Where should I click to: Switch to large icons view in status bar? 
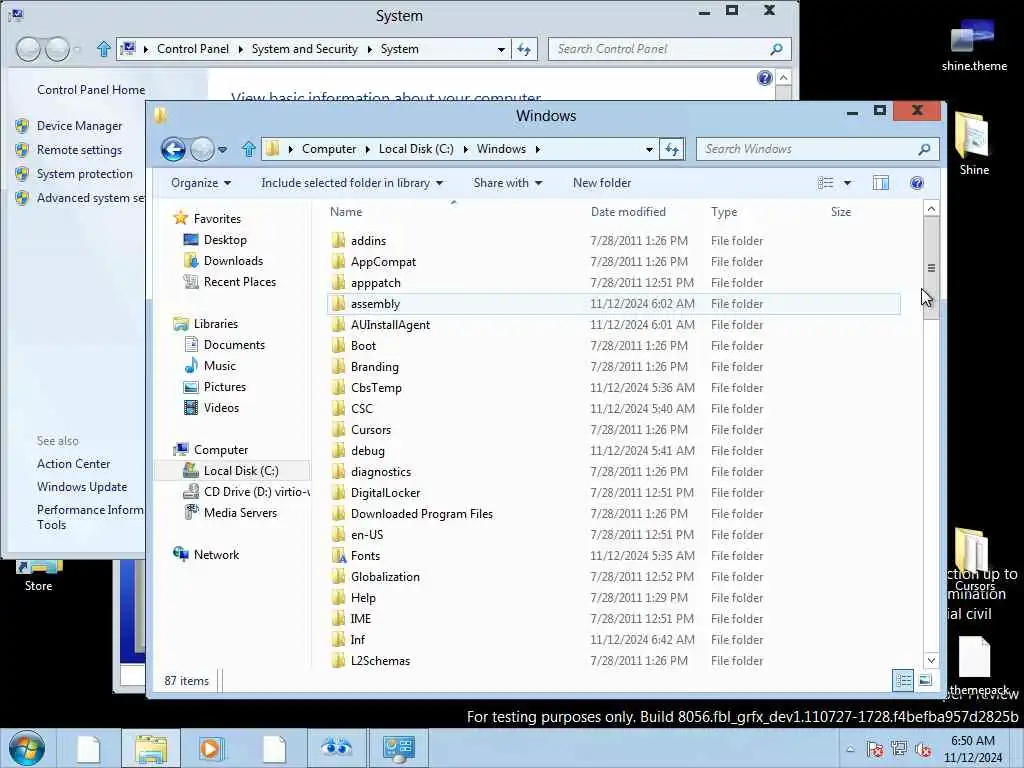(x=925, y=680)
